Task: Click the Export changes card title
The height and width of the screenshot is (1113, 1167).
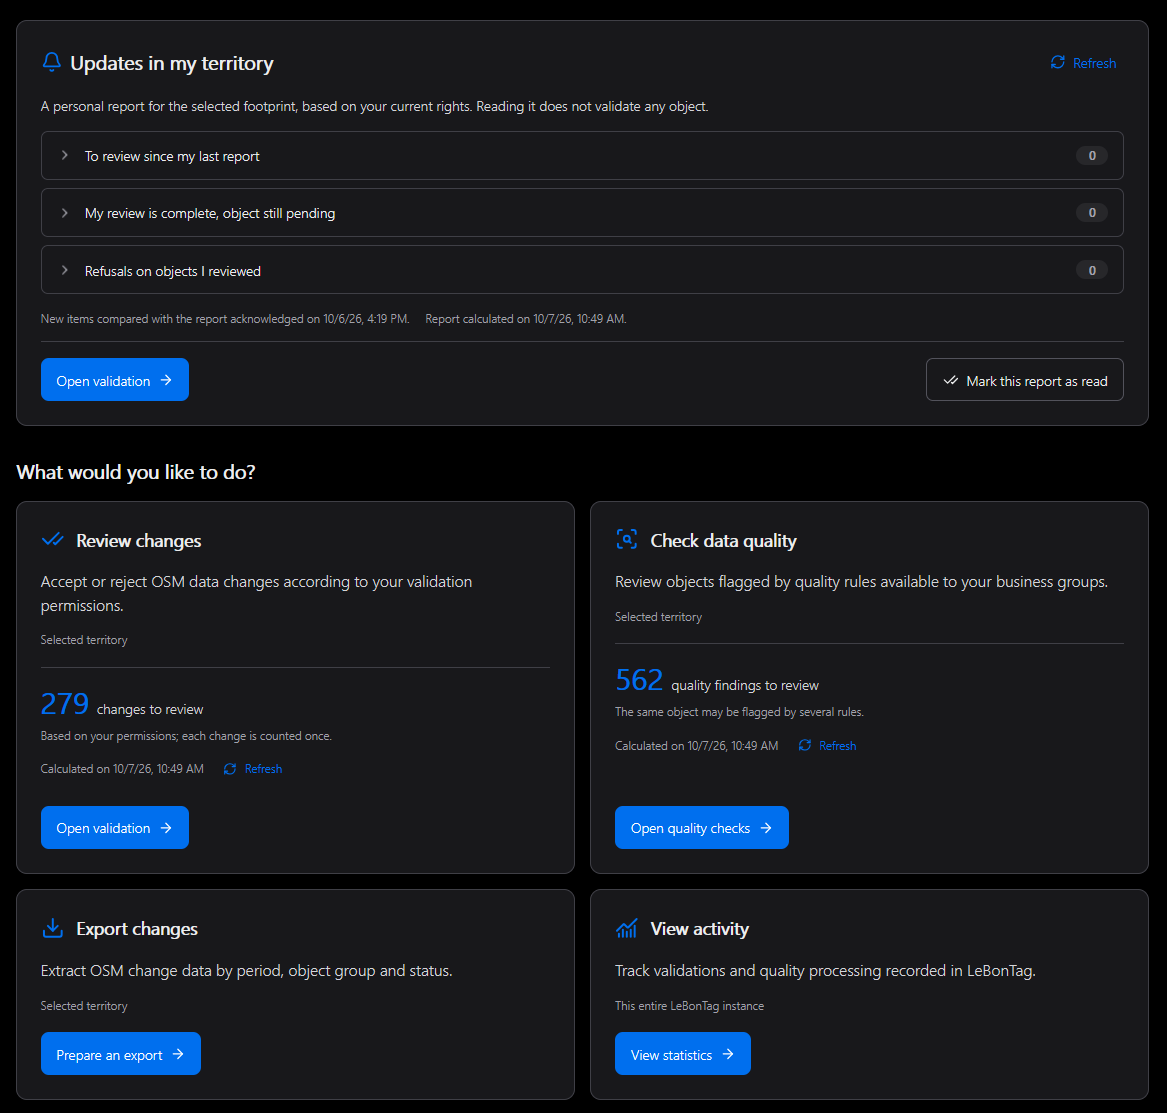Action: (137, 929)
